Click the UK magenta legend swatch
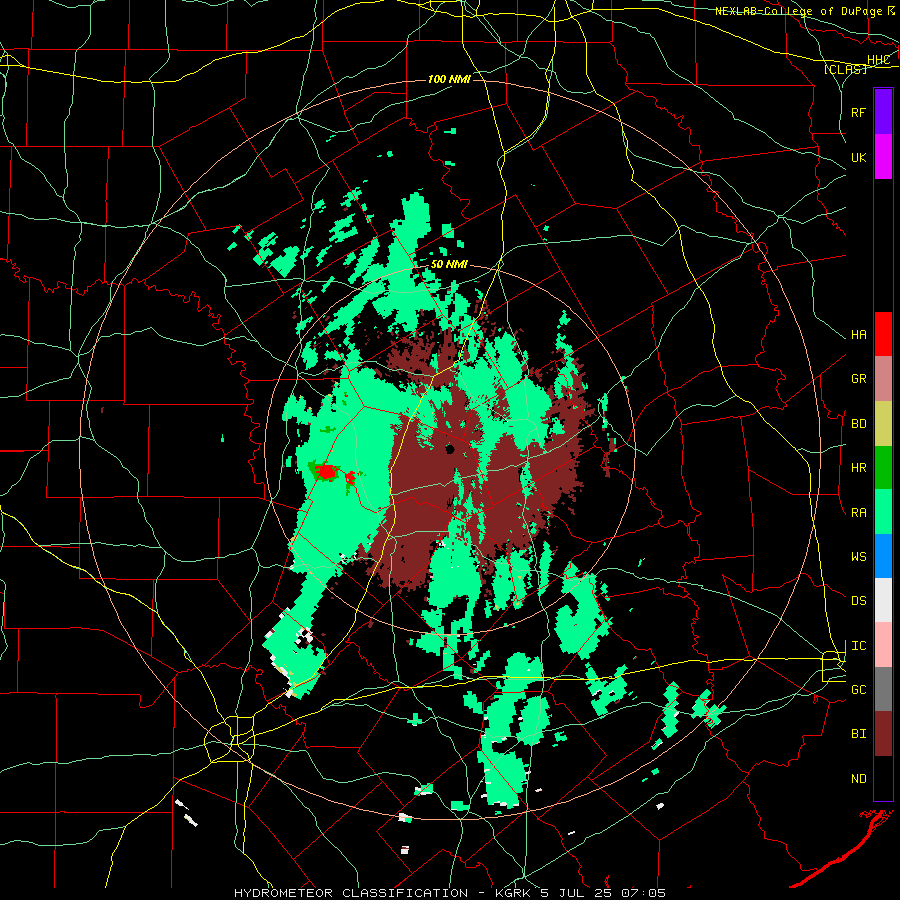The image size is (900, 900). [883, 157]
